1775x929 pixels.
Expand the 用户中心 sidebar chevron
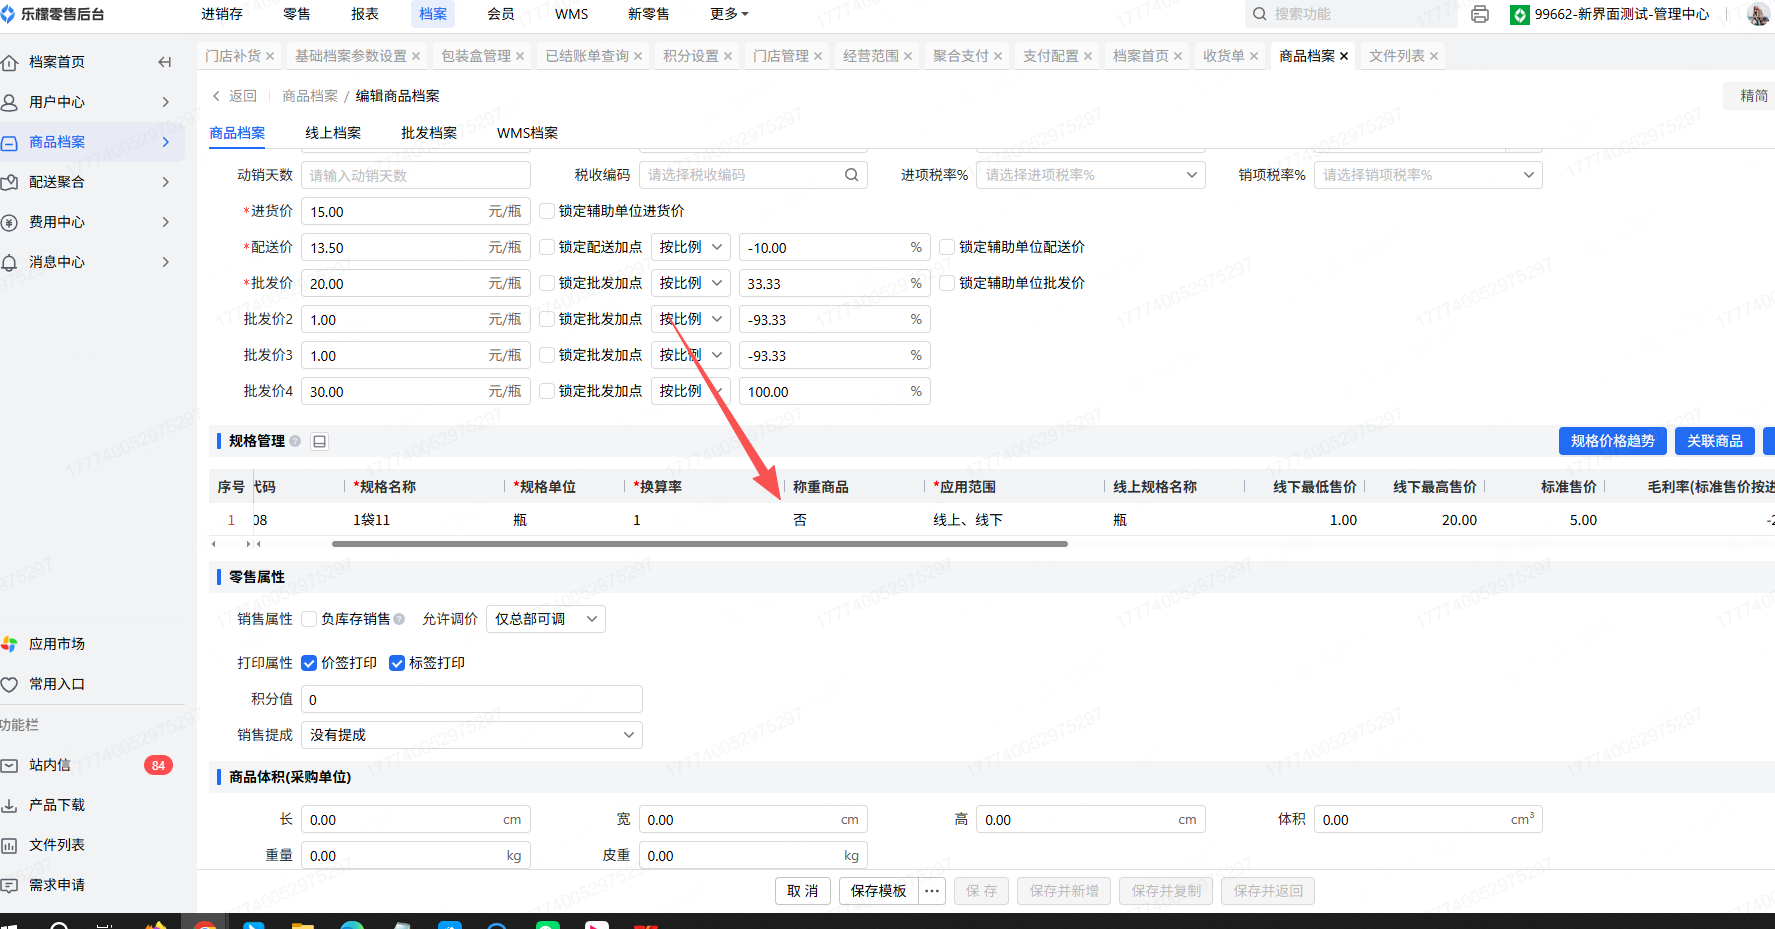pos(166,102)
